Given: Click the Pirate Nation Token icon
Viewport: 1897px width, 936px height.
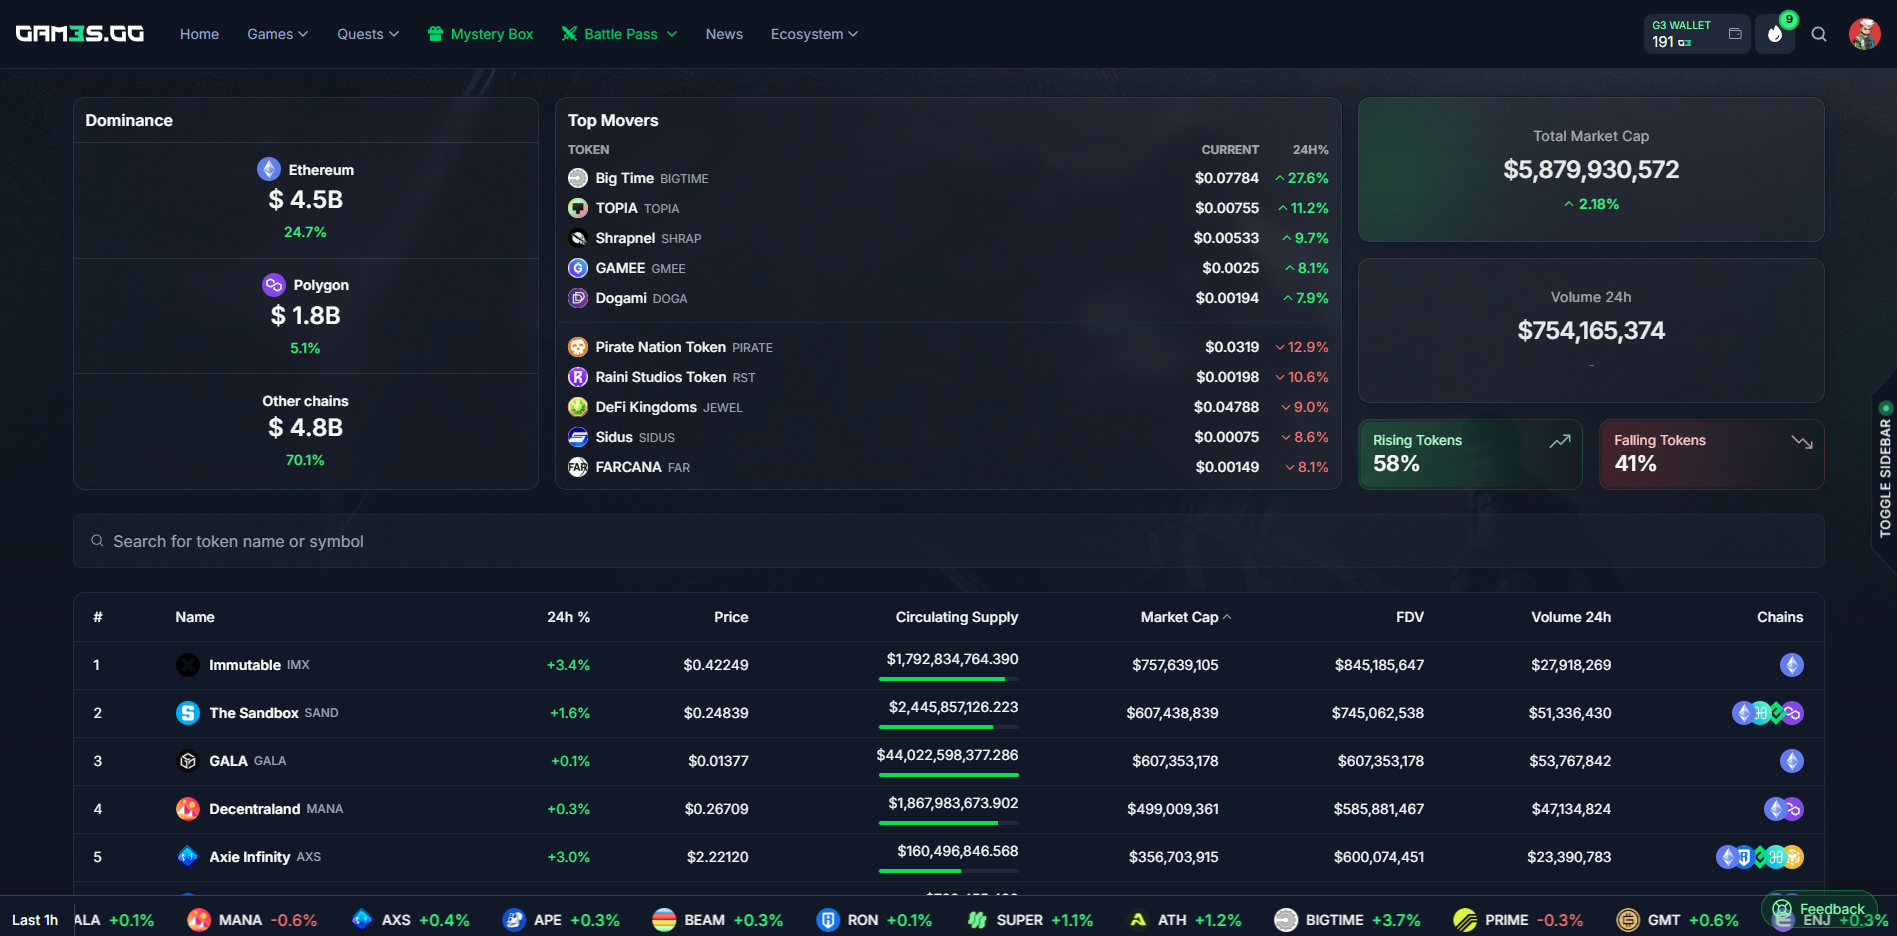Looking at the screenshot, I should click(578, 347).
